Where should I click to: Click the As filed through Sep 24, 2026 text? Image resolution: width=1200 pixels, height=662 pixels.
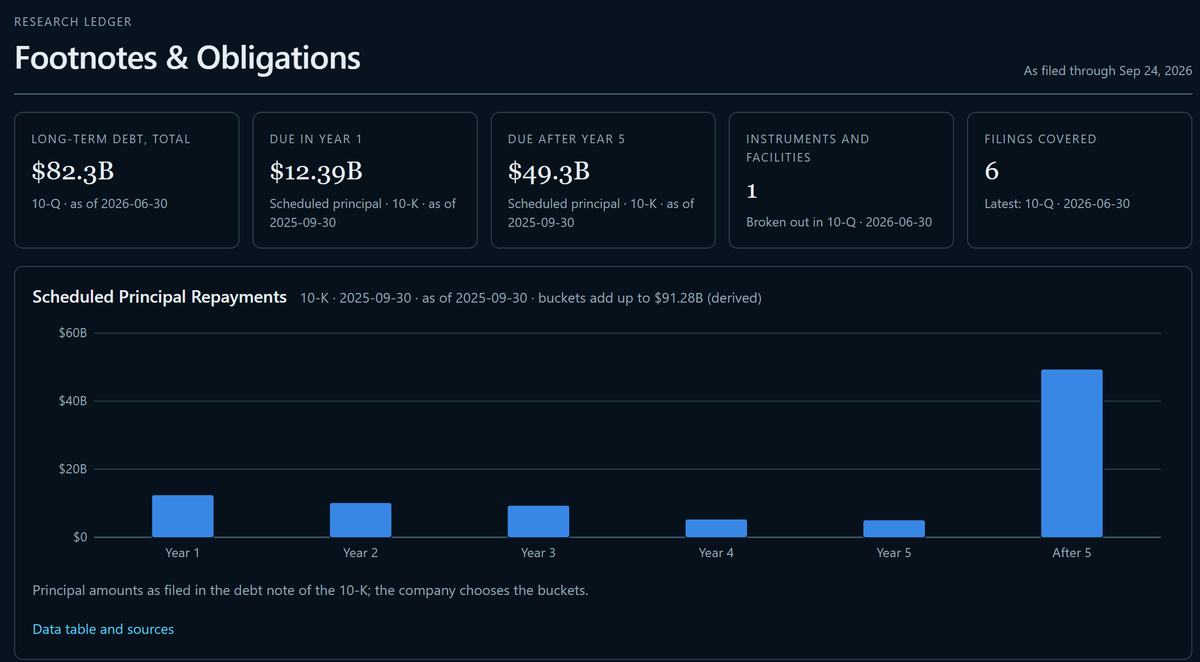point(1108,71)
